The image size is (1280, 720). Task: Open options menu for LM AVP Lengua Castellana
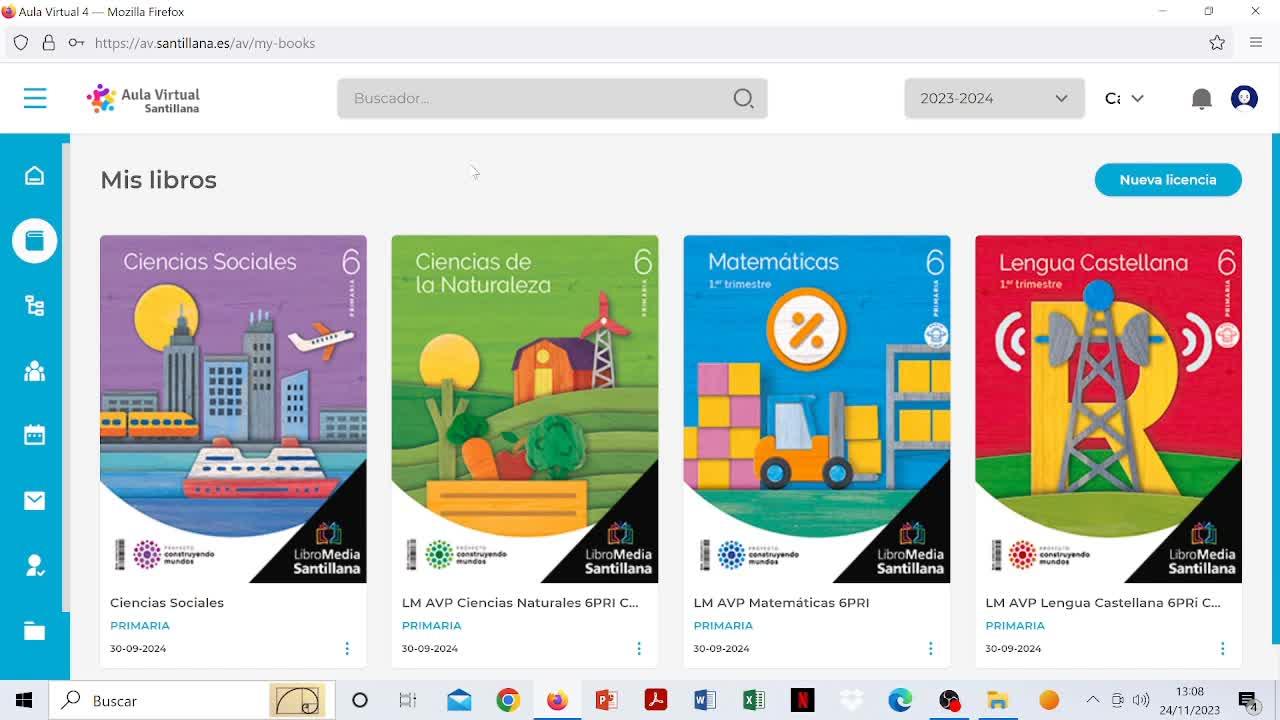pyautogui.click(x=1222, y=649)
